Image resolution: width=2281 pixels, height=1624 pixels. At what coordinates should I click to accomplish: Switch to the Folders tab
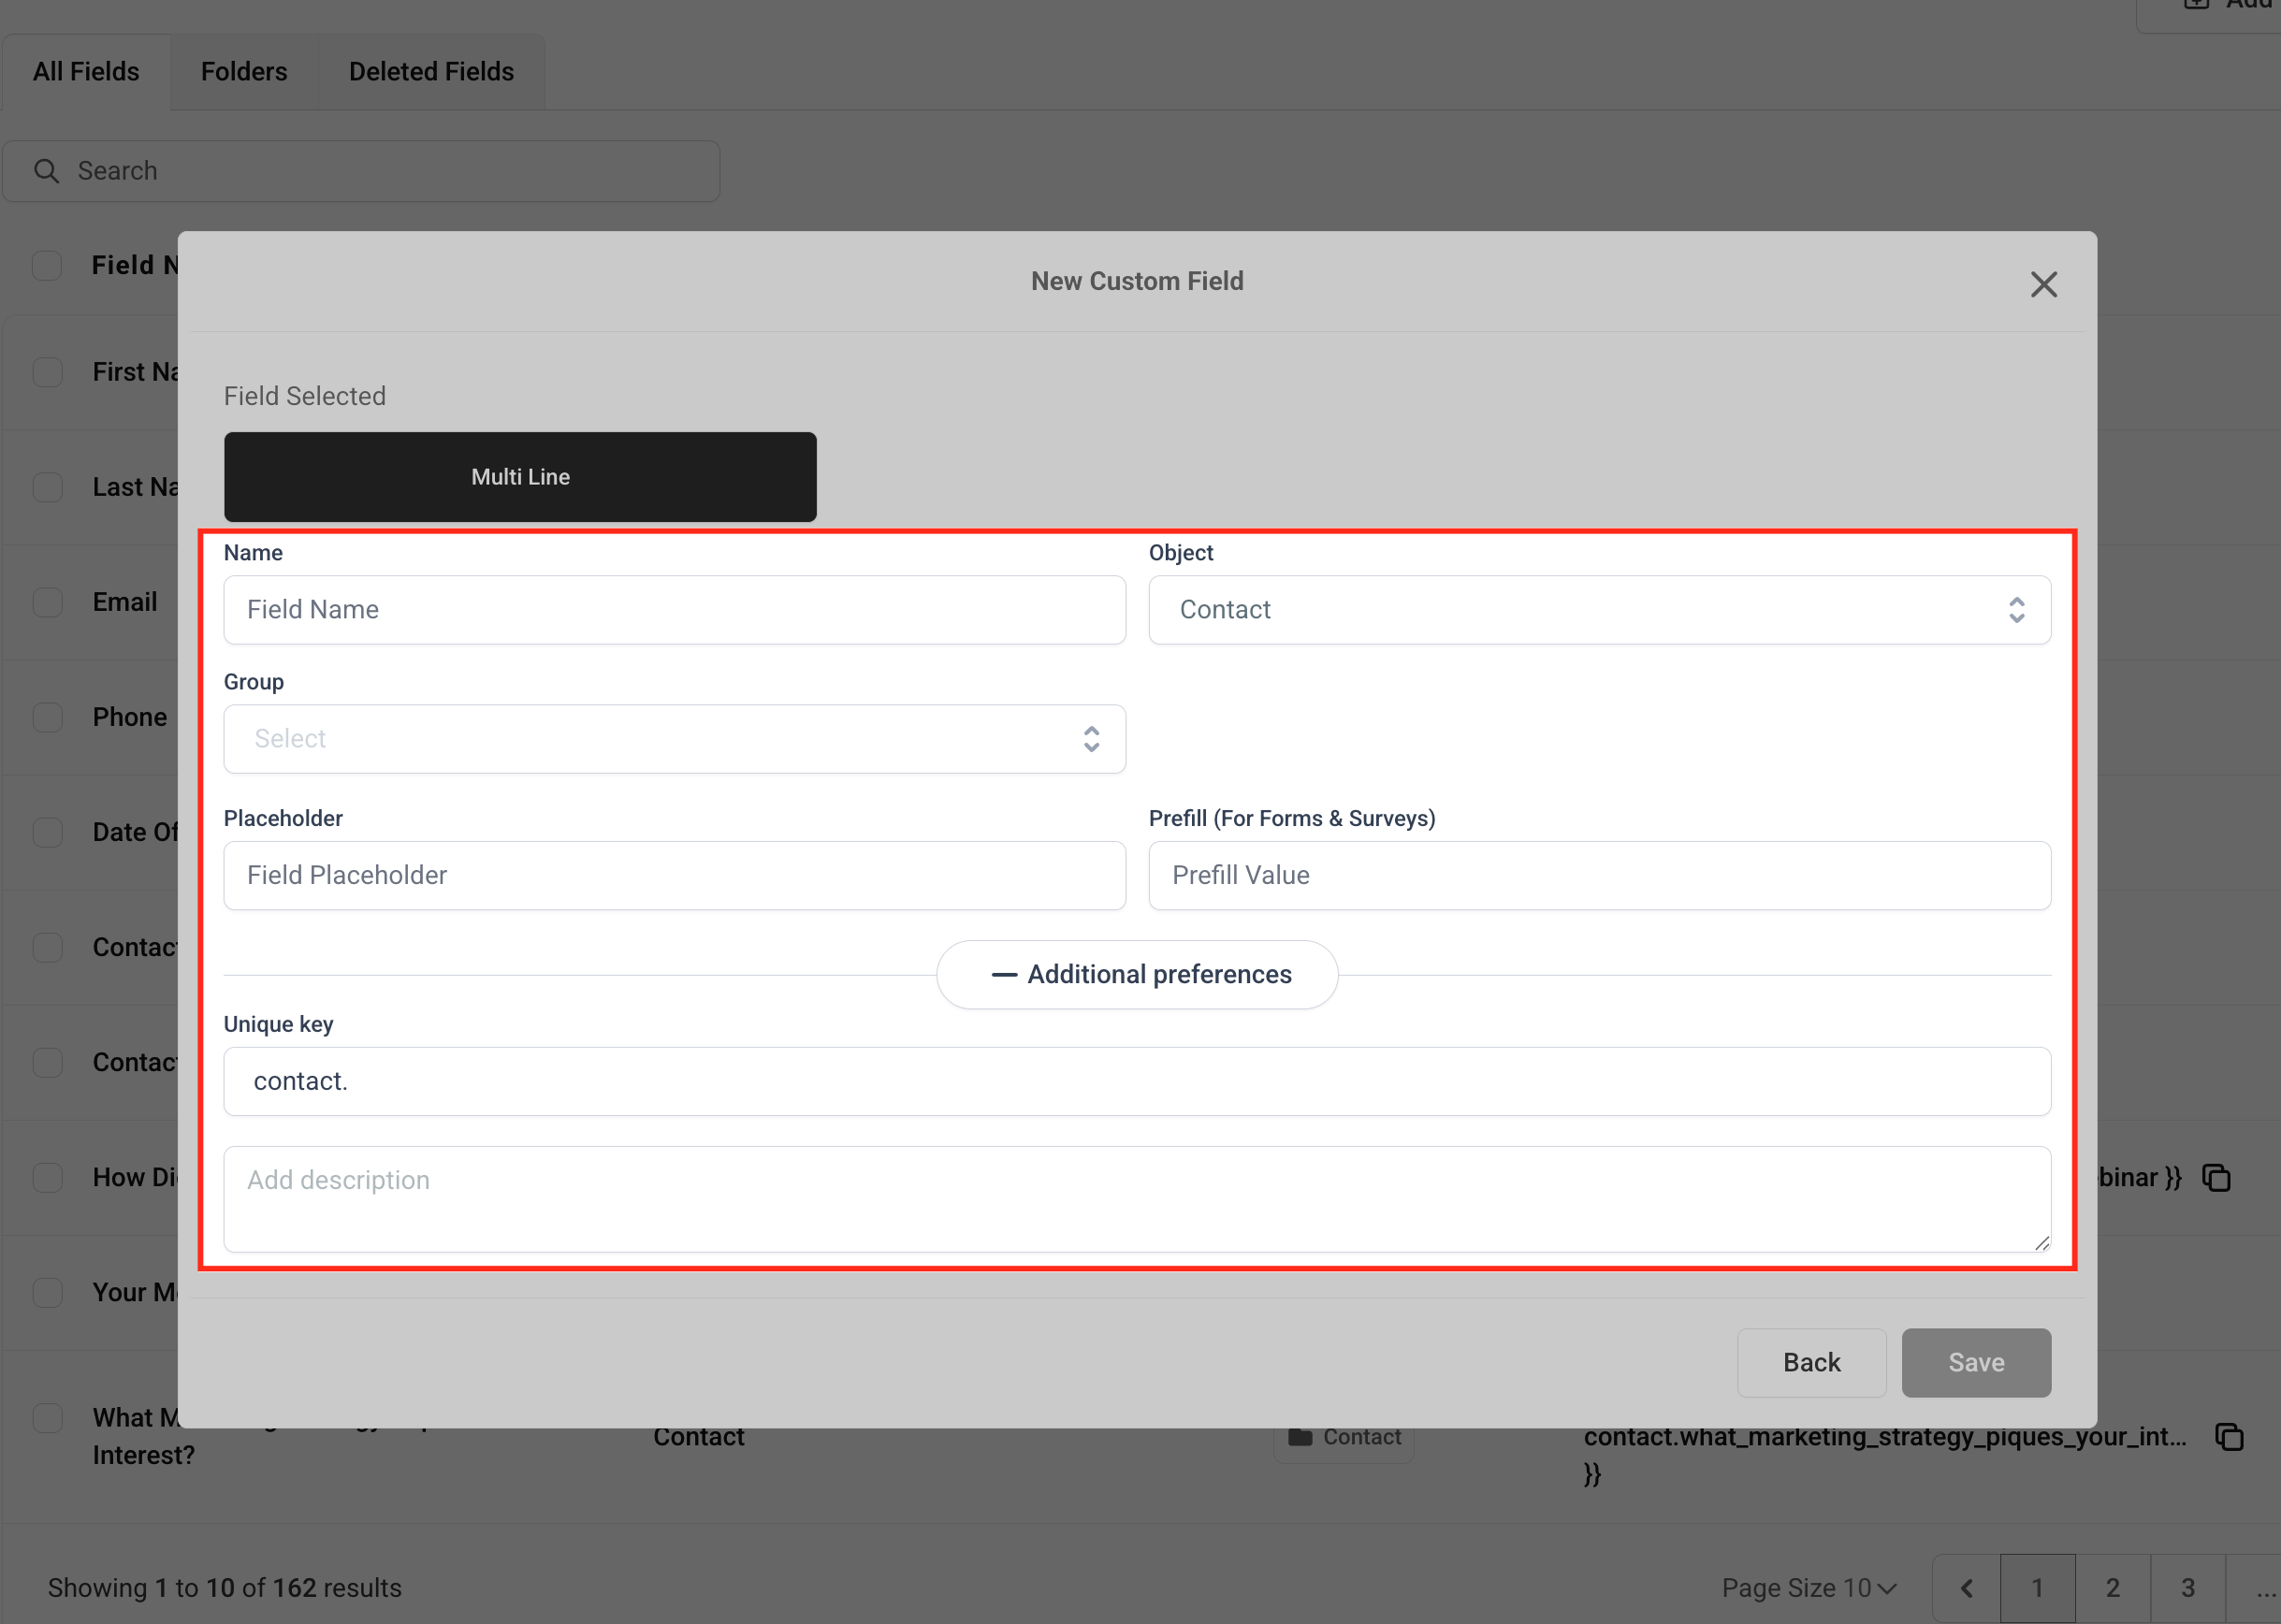tap(244, 72)
